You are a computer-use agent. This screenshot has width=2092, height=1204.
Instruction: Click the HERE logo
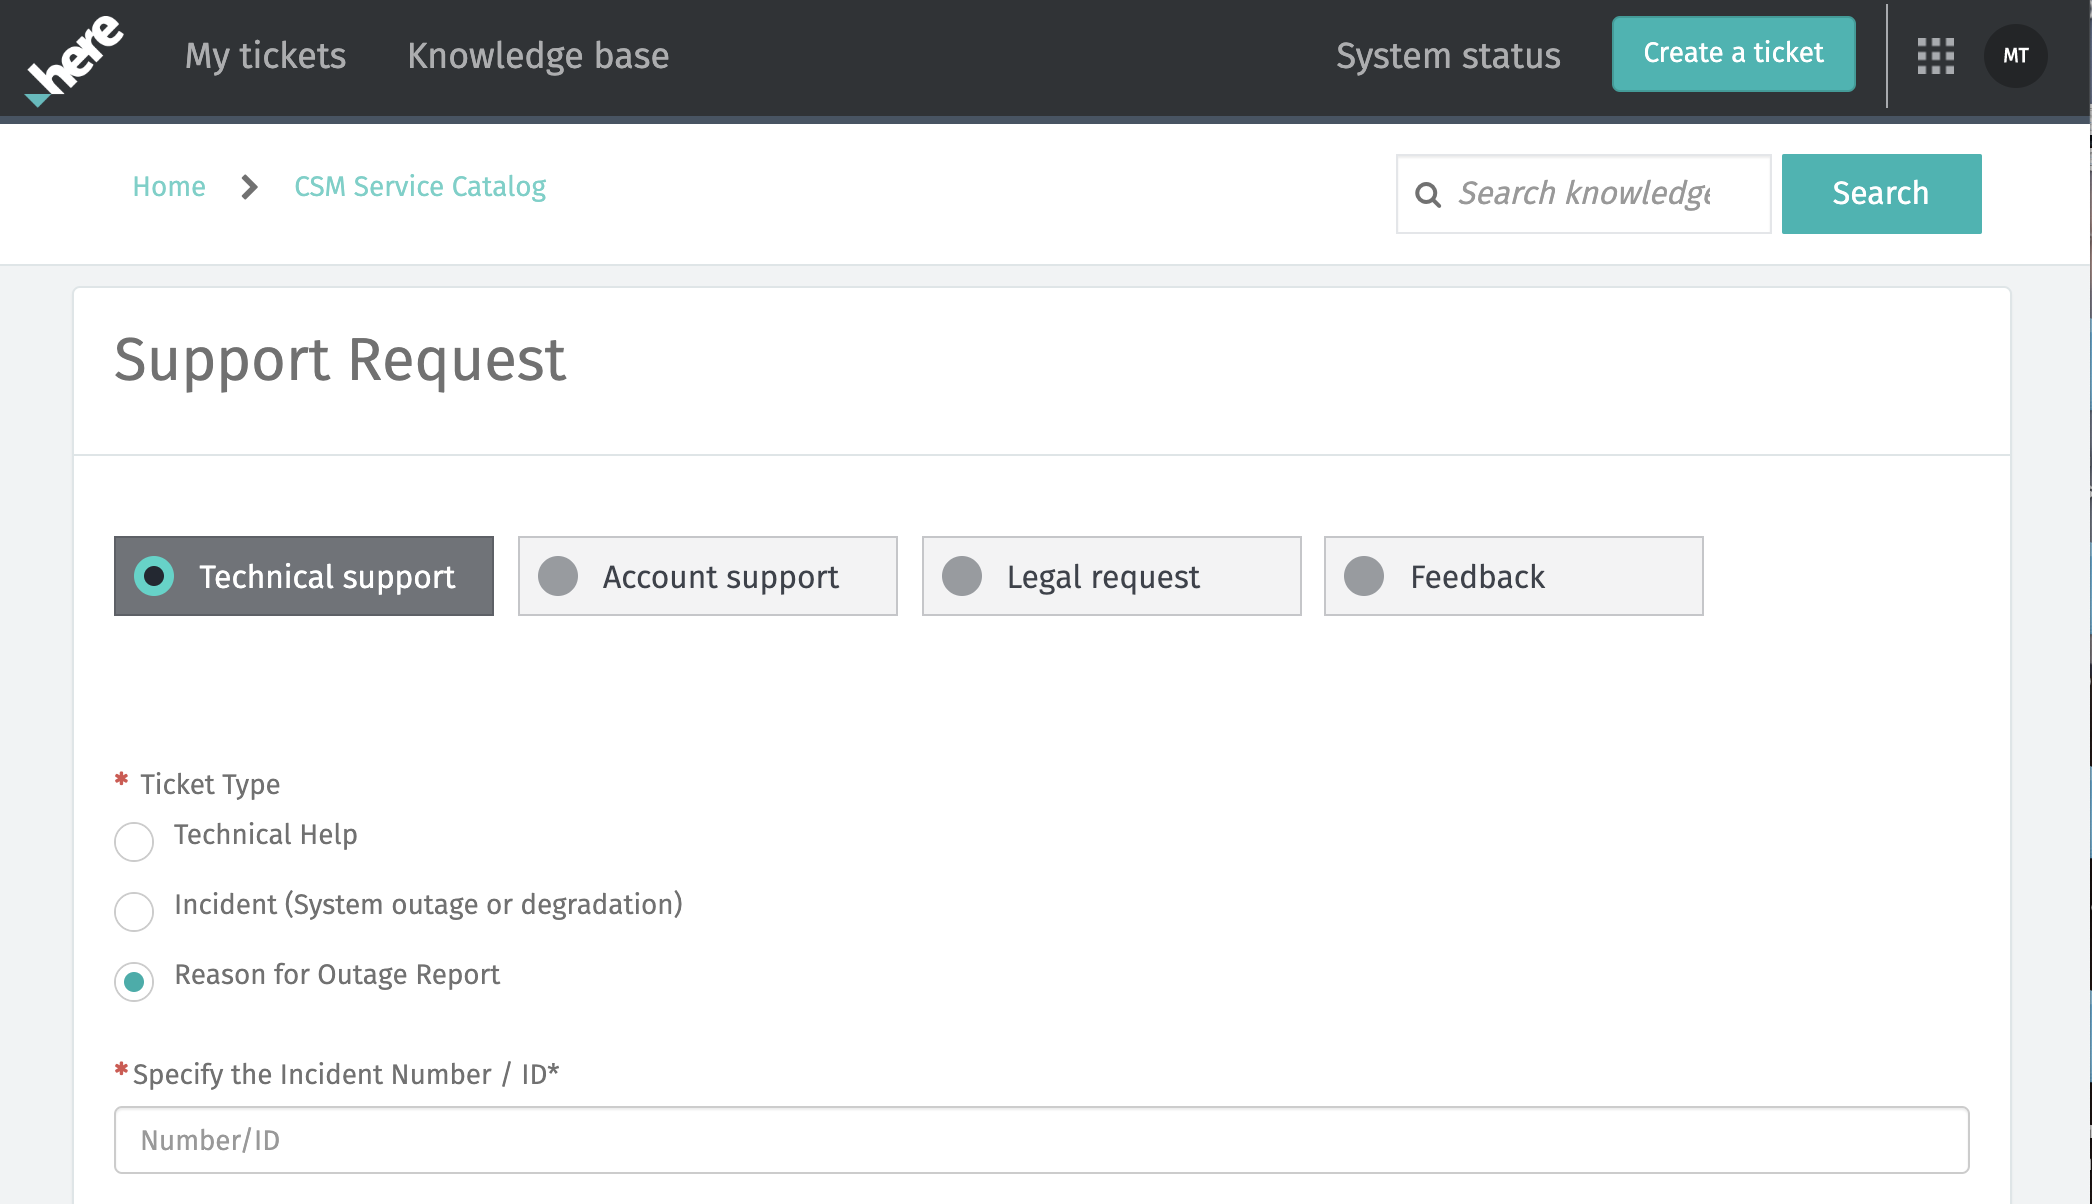tap(74, 60)
